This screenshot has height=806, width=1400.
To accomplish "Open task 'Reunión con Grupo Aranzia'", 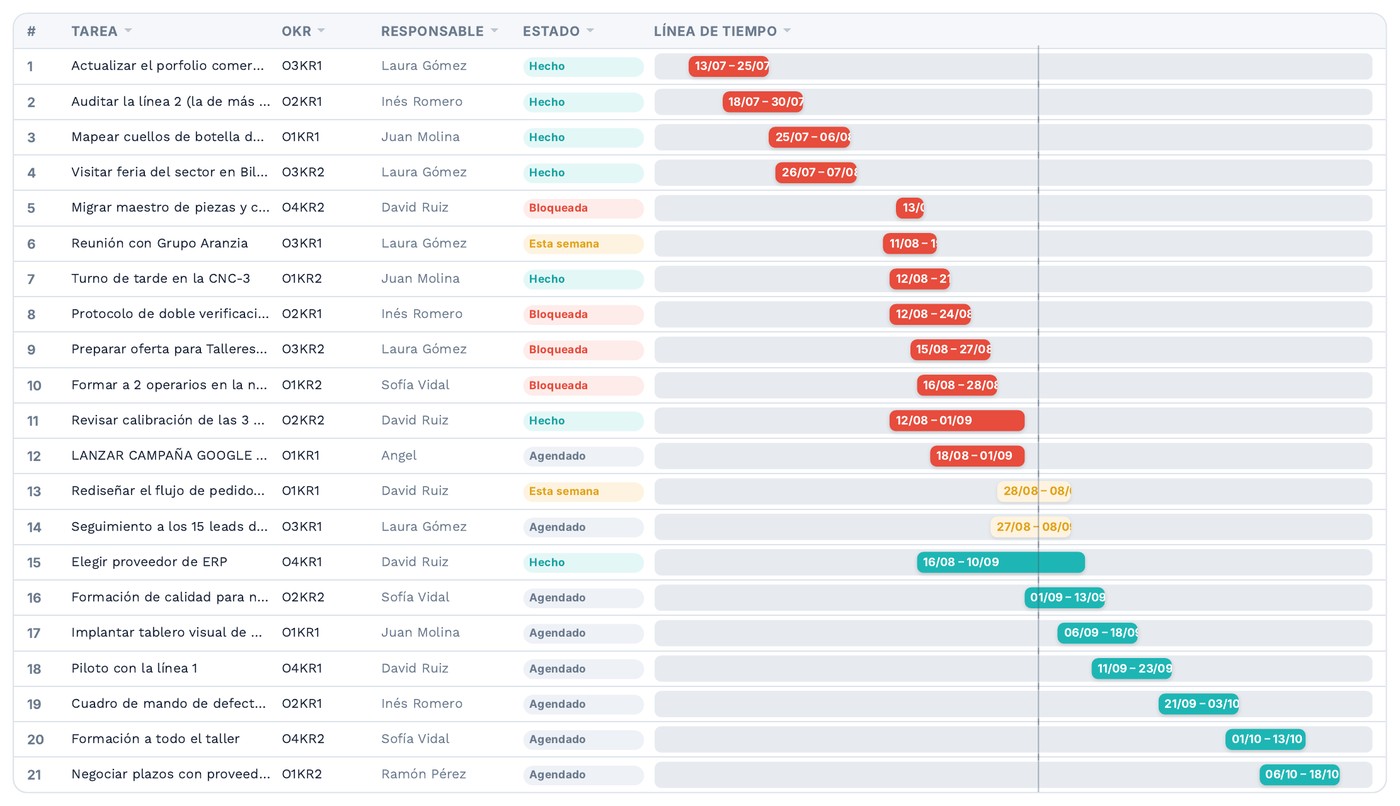I will coord(160,243).
